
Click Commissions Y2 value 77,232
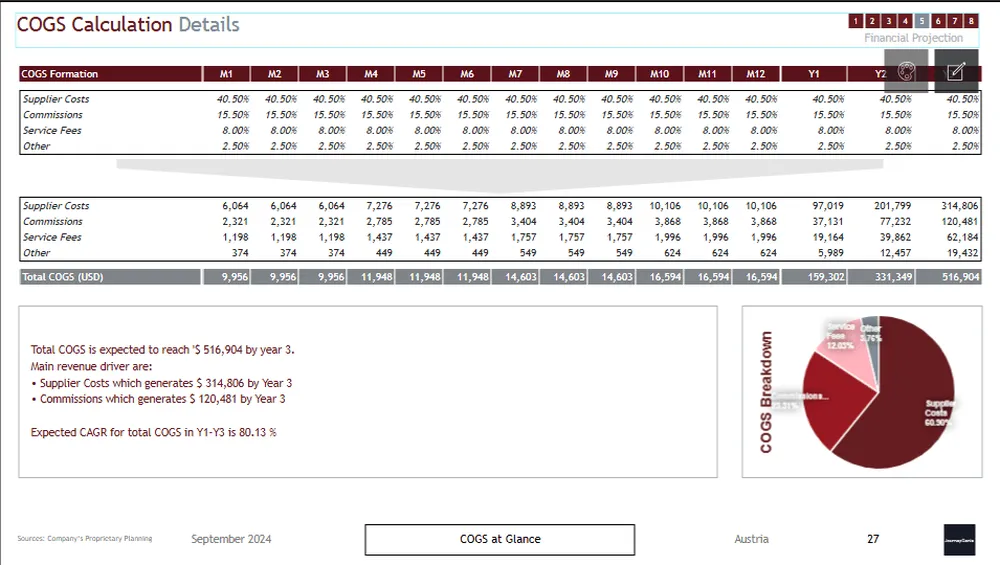[x=895, y=221]
